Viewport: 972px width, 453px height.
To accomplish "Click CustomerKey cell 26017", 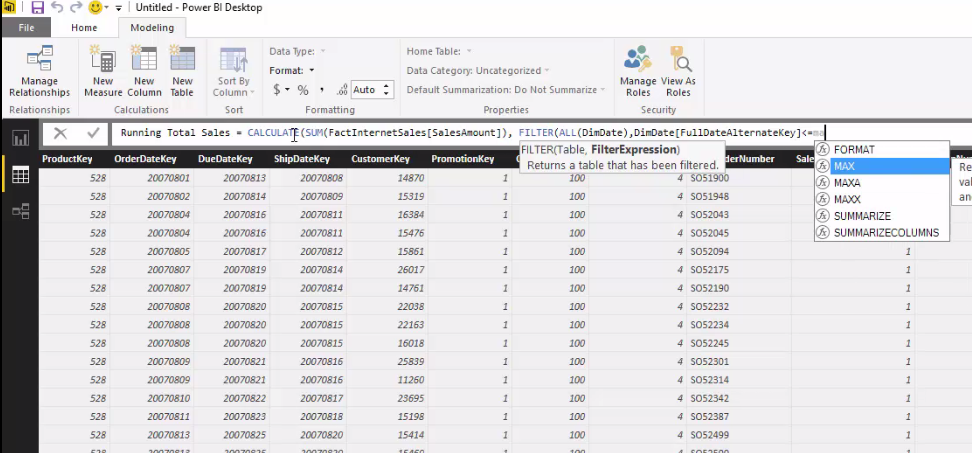I will pyautogui.click(x=410, y=270).
